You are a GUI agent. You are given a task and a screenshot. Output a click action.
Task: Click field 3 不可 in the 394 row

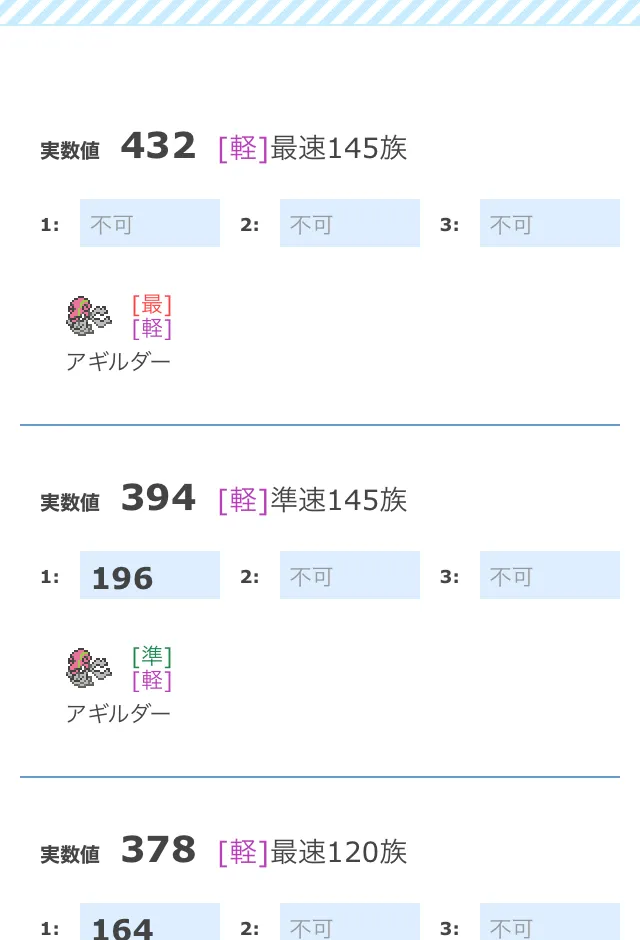[x=550, y=575]
